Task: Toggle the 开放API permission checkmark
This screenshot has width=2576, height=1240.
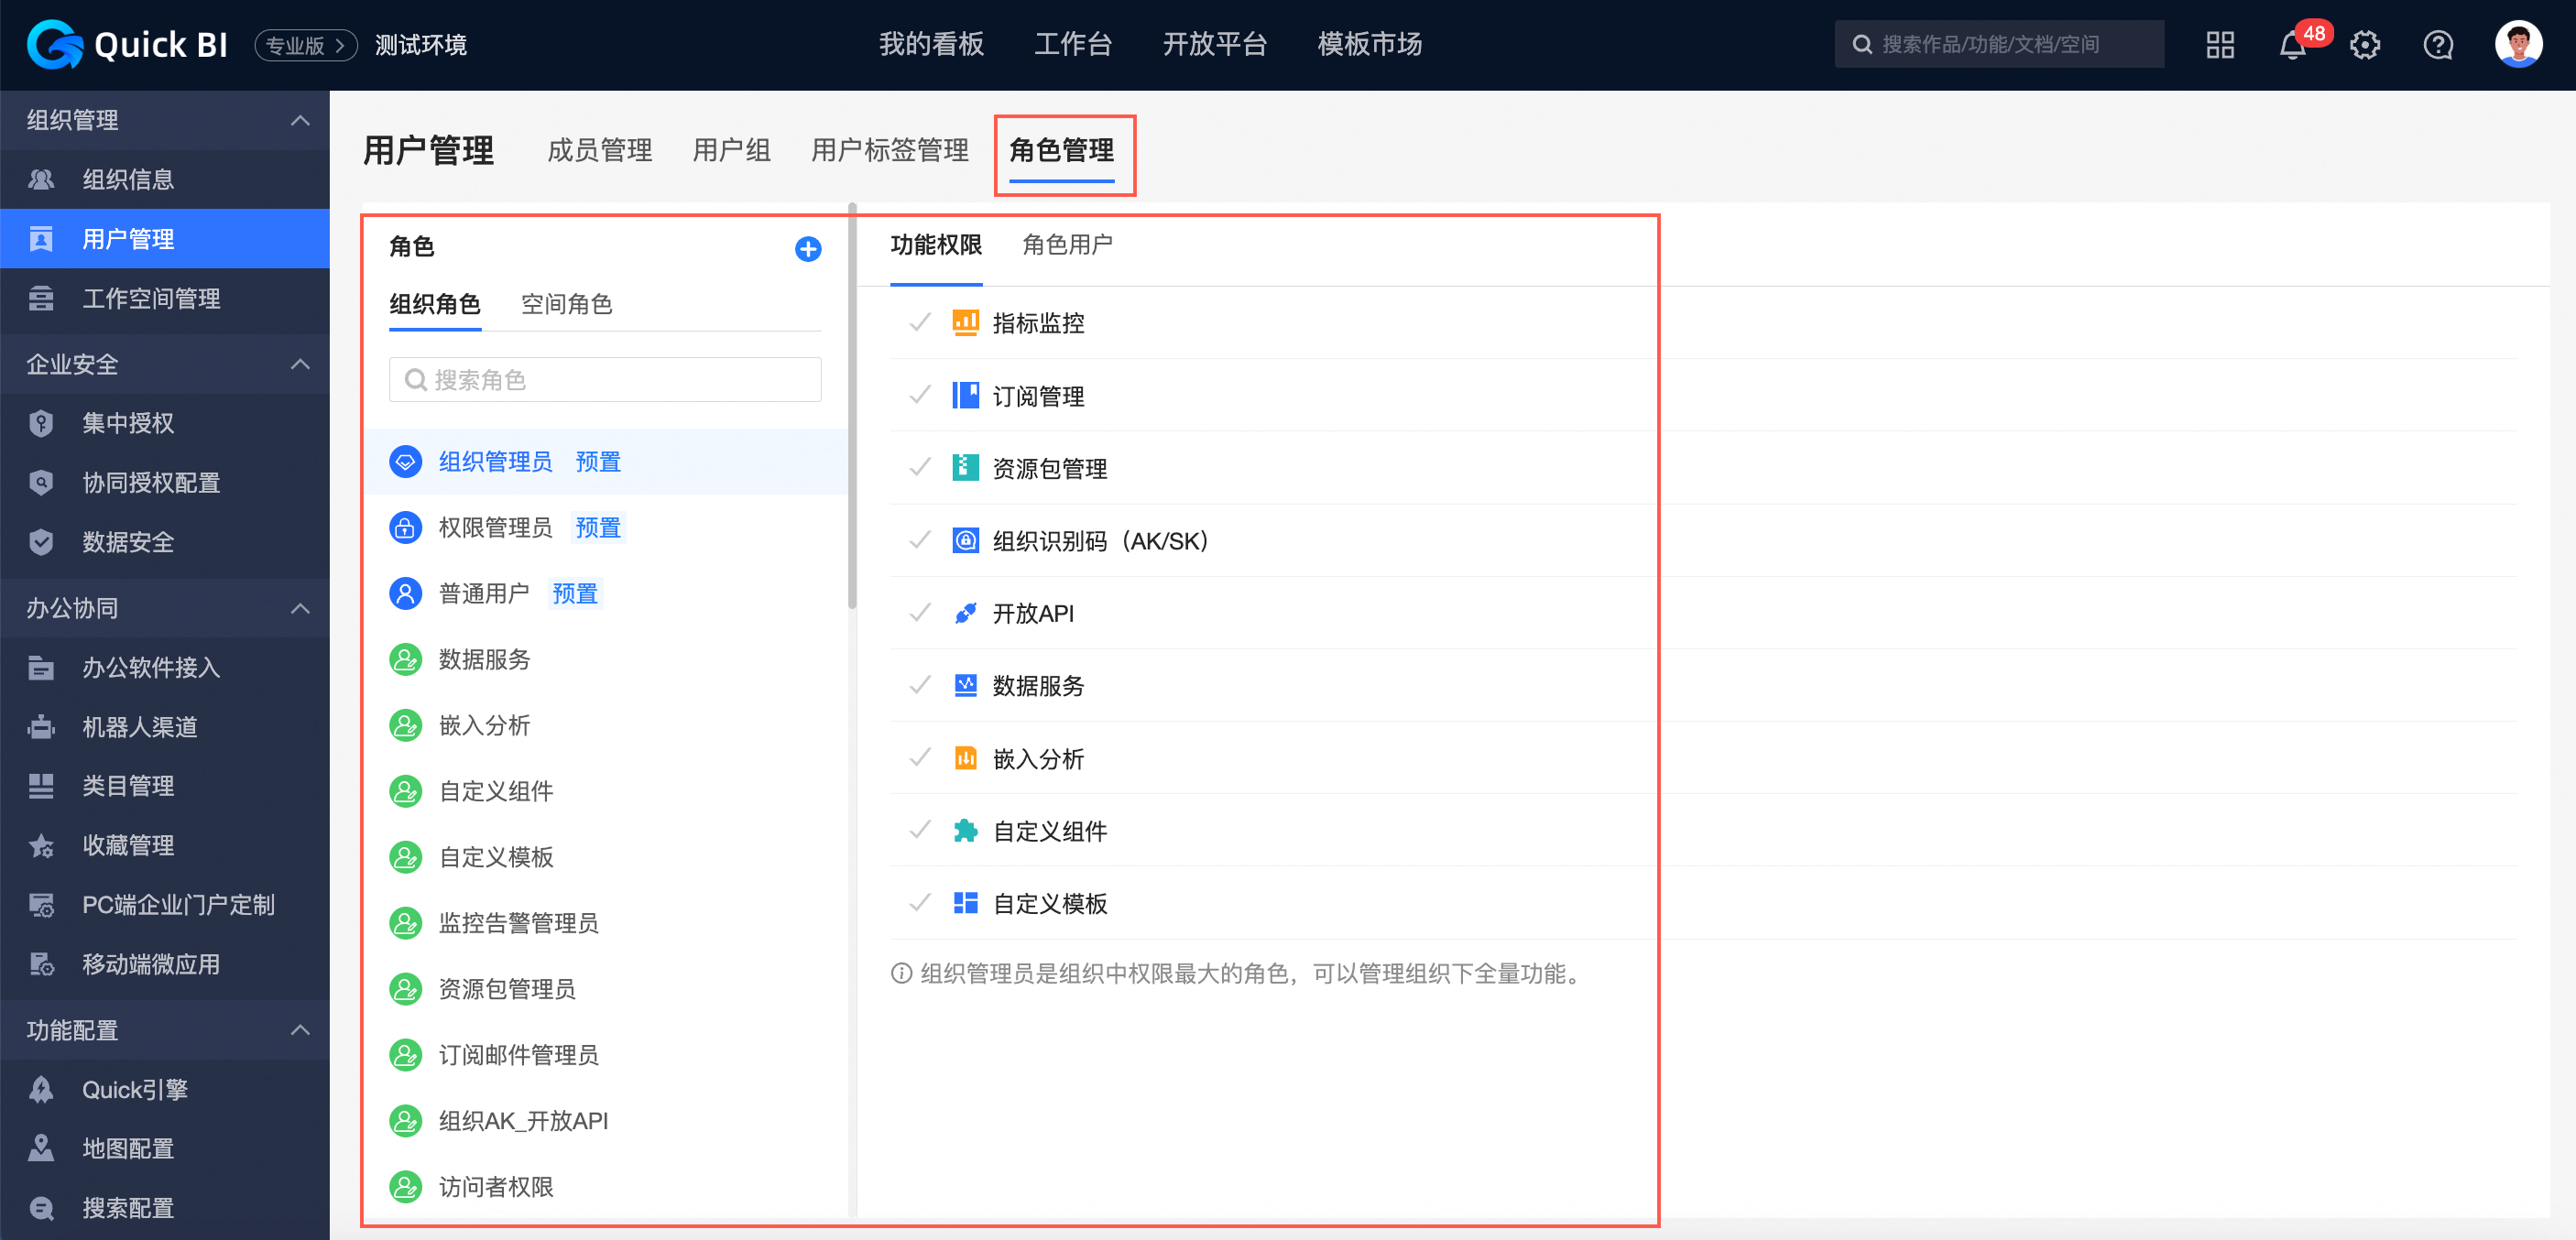Action: click(x=920, y=613)
